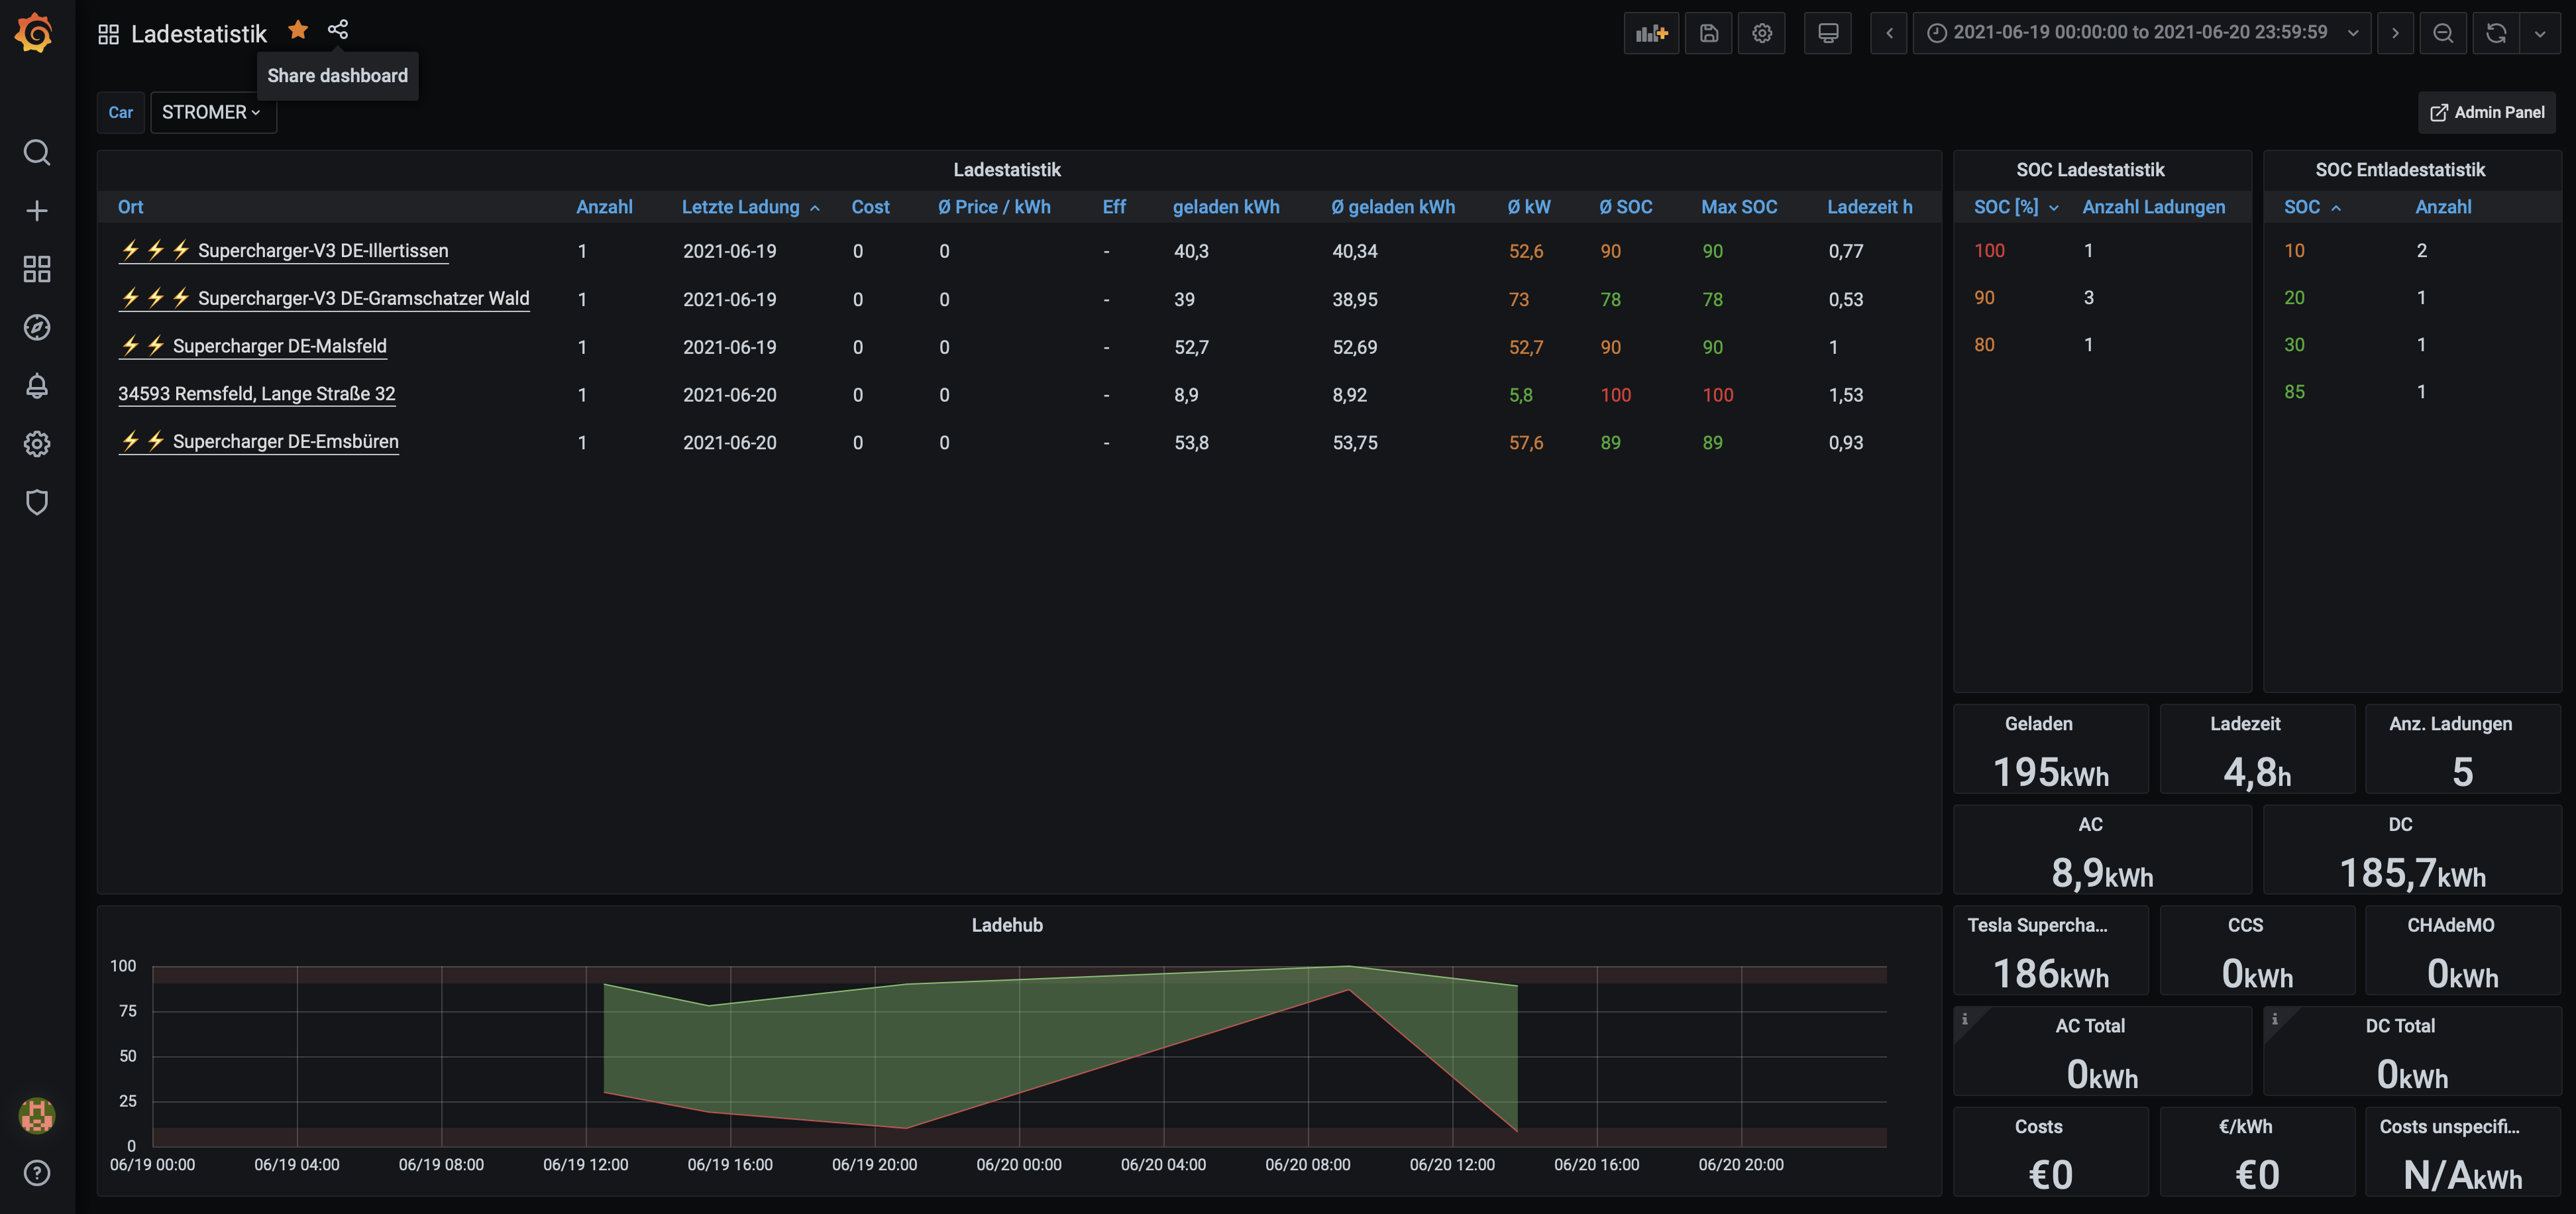Save the dashboard with the disk icon
Screen dimensions: 2576x1214
(1708, 33)
